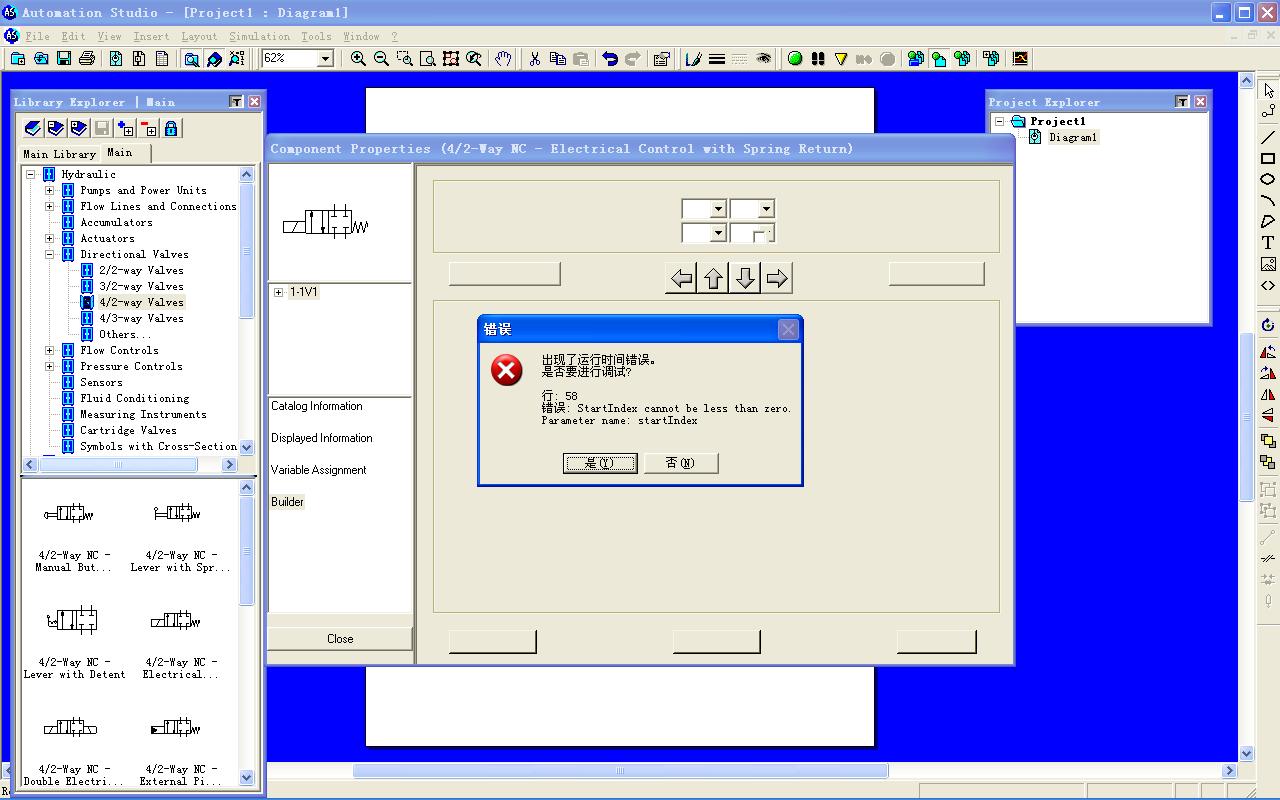Open Variable Assignment section
The width and height of the screenshot is (1280, 800).
click(319, 470)
